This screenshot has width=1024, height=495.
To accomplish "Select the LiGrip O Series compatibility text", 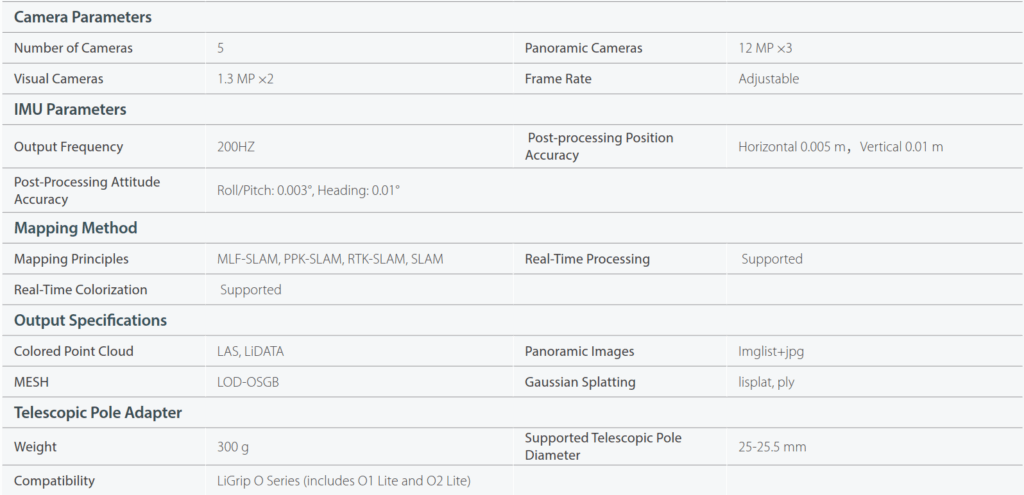I will (344, 481).
